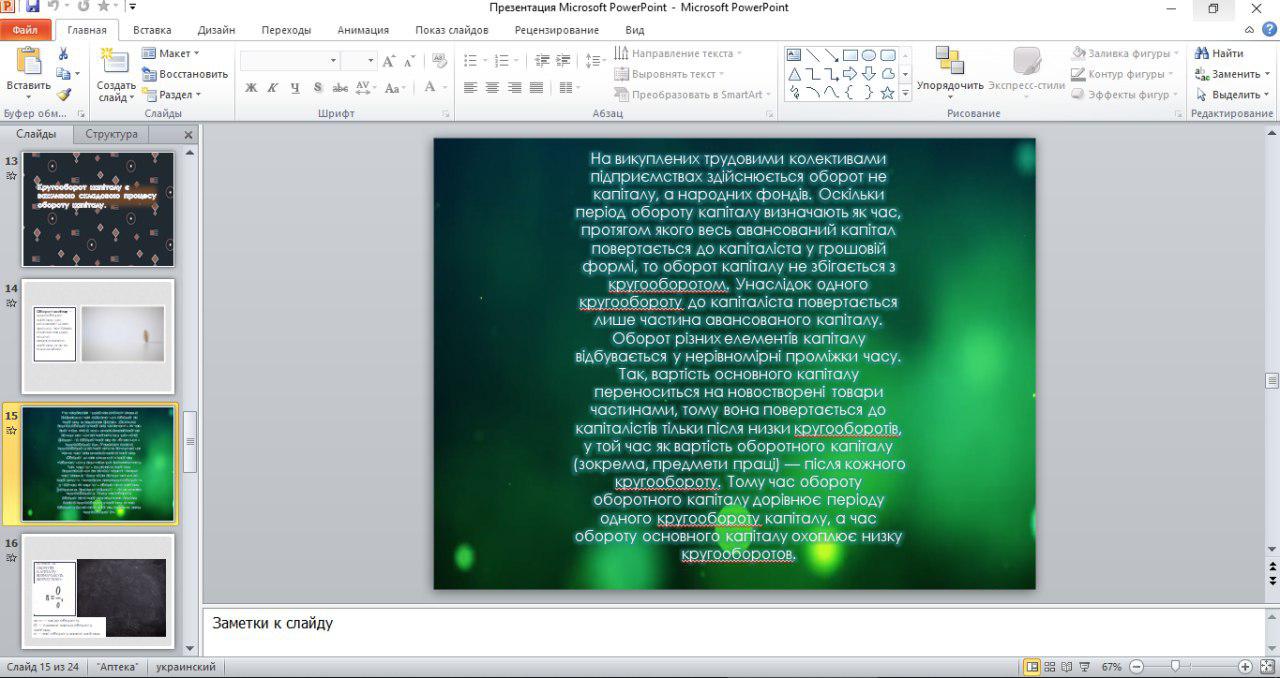Image resolution: width=1280 pixels, height=678 pixels.
Task: Toggle center text alignment
Action: (x=492, y=88)
